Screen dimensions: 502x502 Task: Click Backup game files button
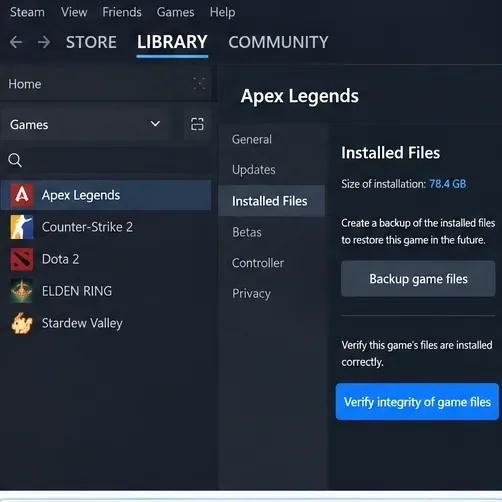point(418,279)
